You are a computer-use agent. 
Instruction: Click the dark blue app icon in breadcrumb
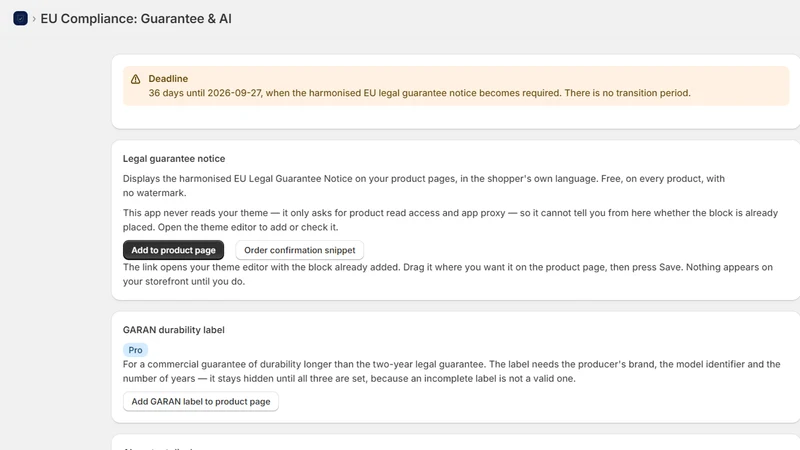pos(20,18)
